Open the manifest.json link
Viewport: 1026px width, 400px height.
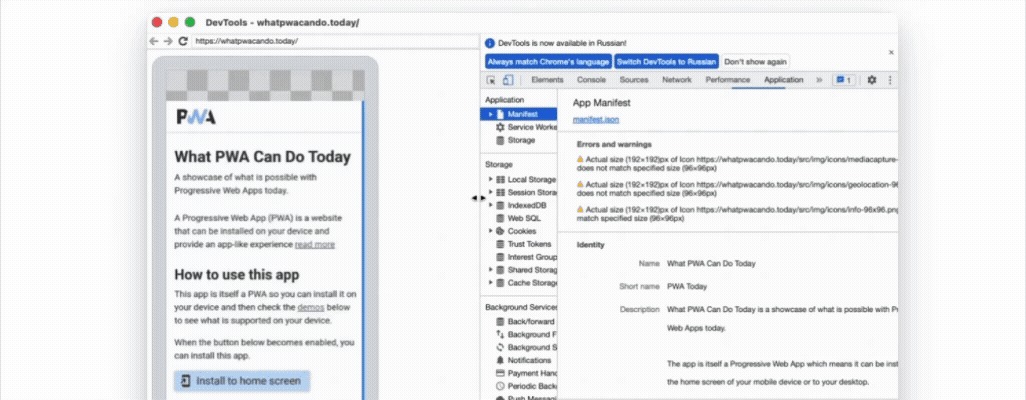595,120
